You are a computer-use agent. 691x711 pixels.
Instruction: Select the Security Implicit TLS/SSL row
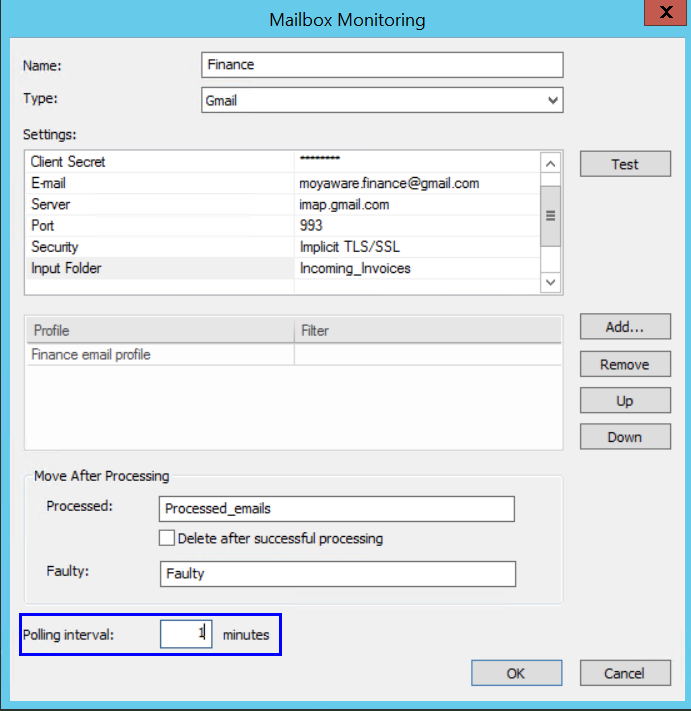[160, 247]
